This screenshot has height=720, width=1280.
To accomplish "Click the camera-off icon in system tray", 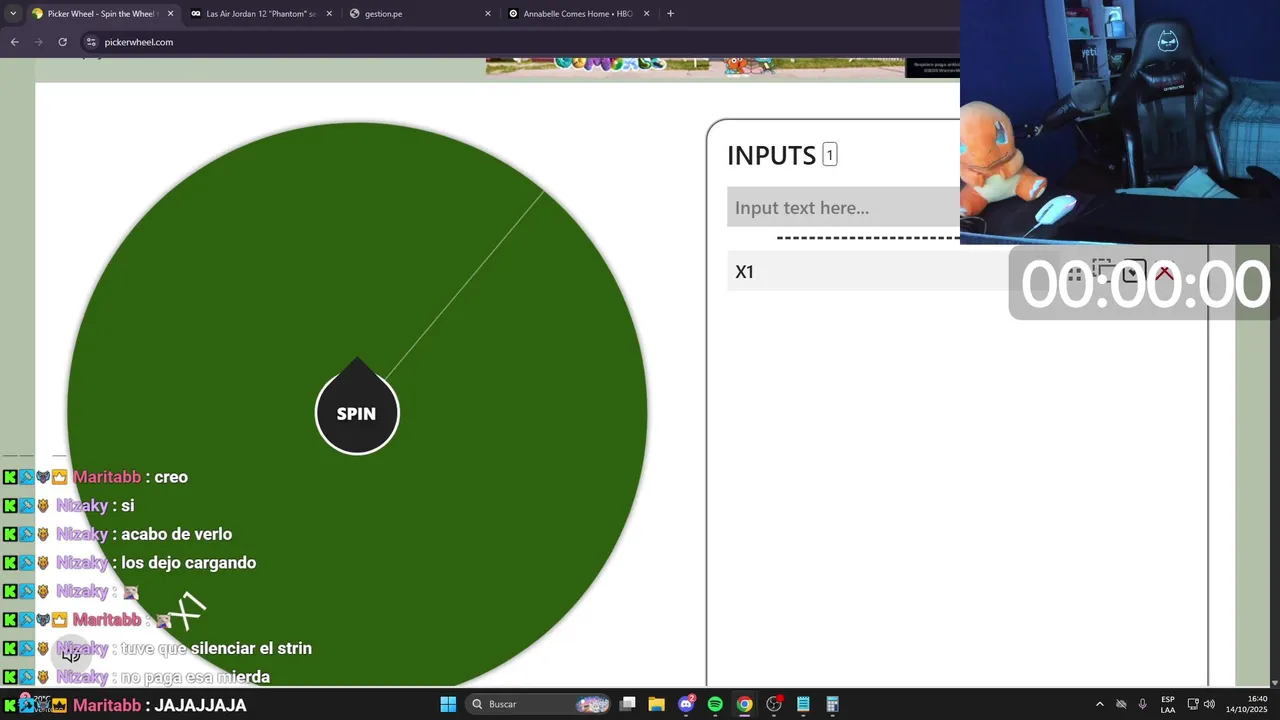I will pos(1122,704).
